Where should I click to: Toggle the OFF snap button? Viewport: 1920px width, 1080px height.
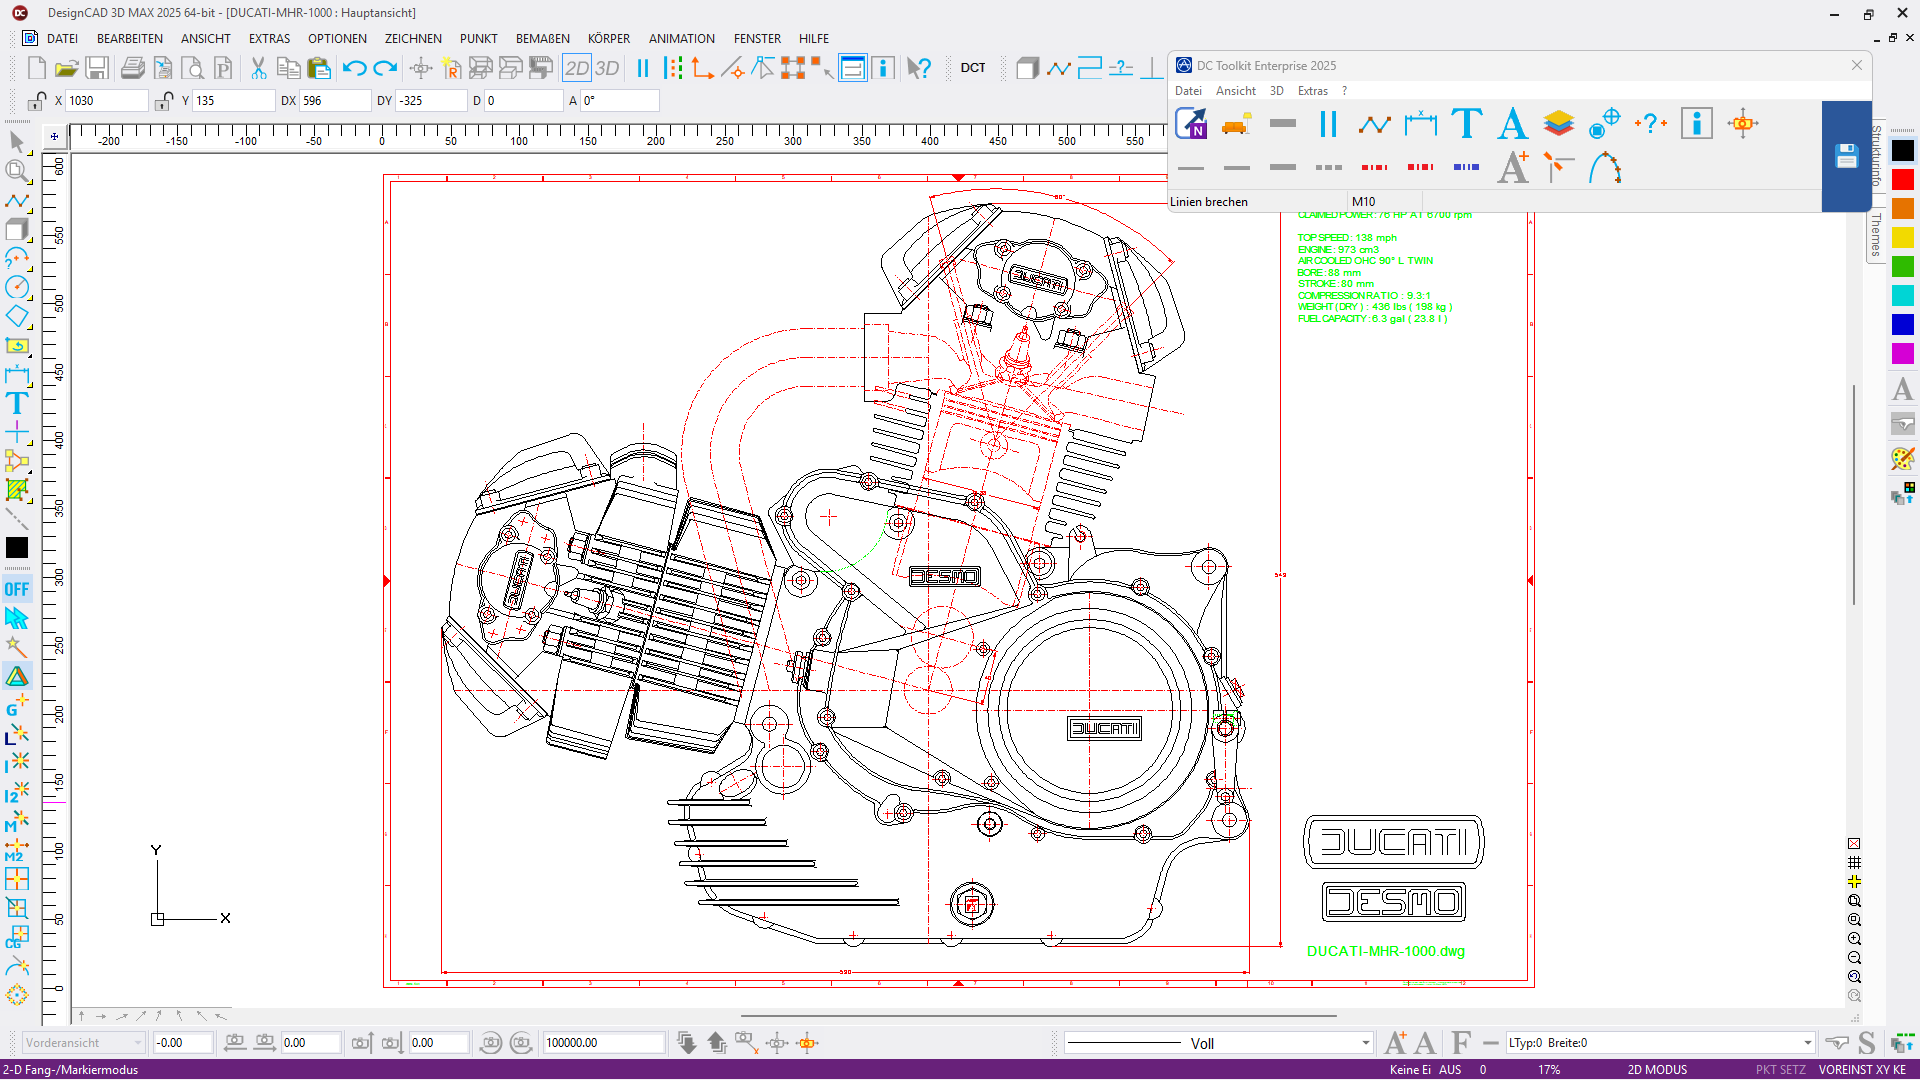[x=17, y=589]
